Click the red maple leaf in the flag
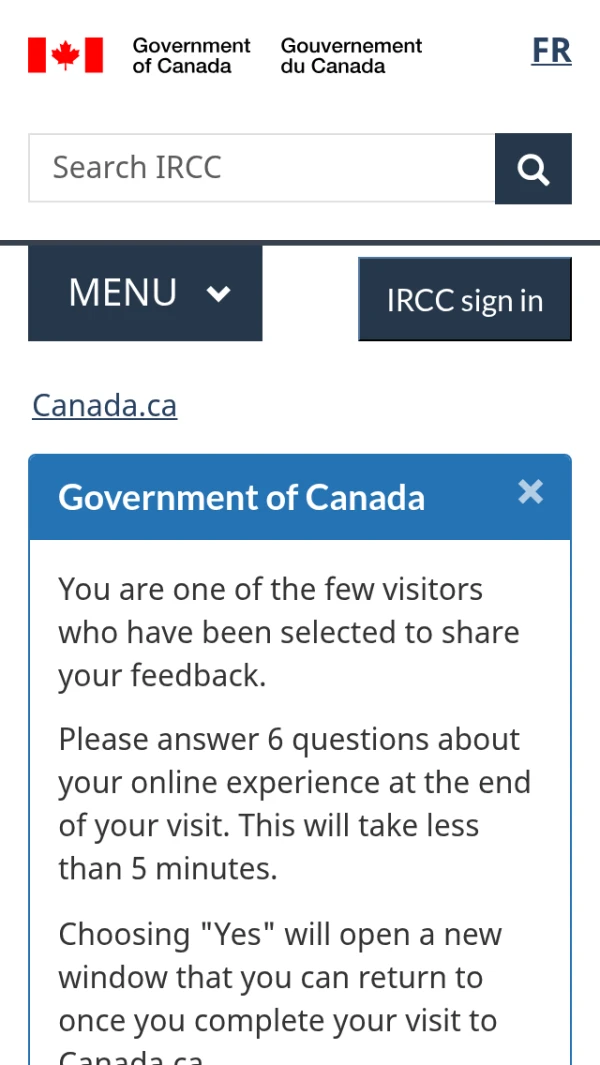 tap(65, 55)
